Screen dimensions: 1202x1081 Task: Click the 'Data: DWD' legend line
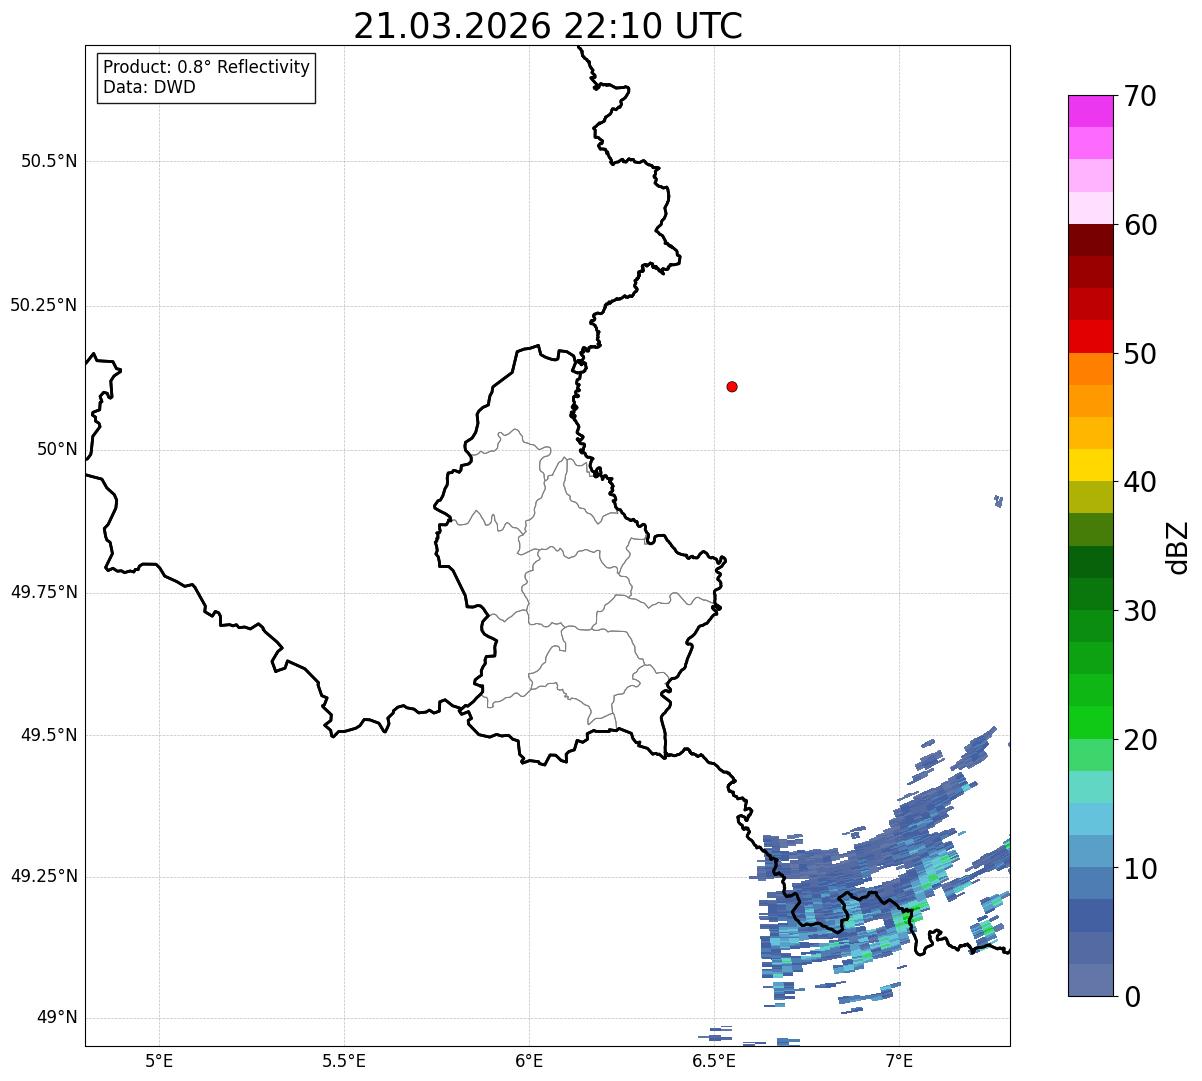click(x=149, y=87)
